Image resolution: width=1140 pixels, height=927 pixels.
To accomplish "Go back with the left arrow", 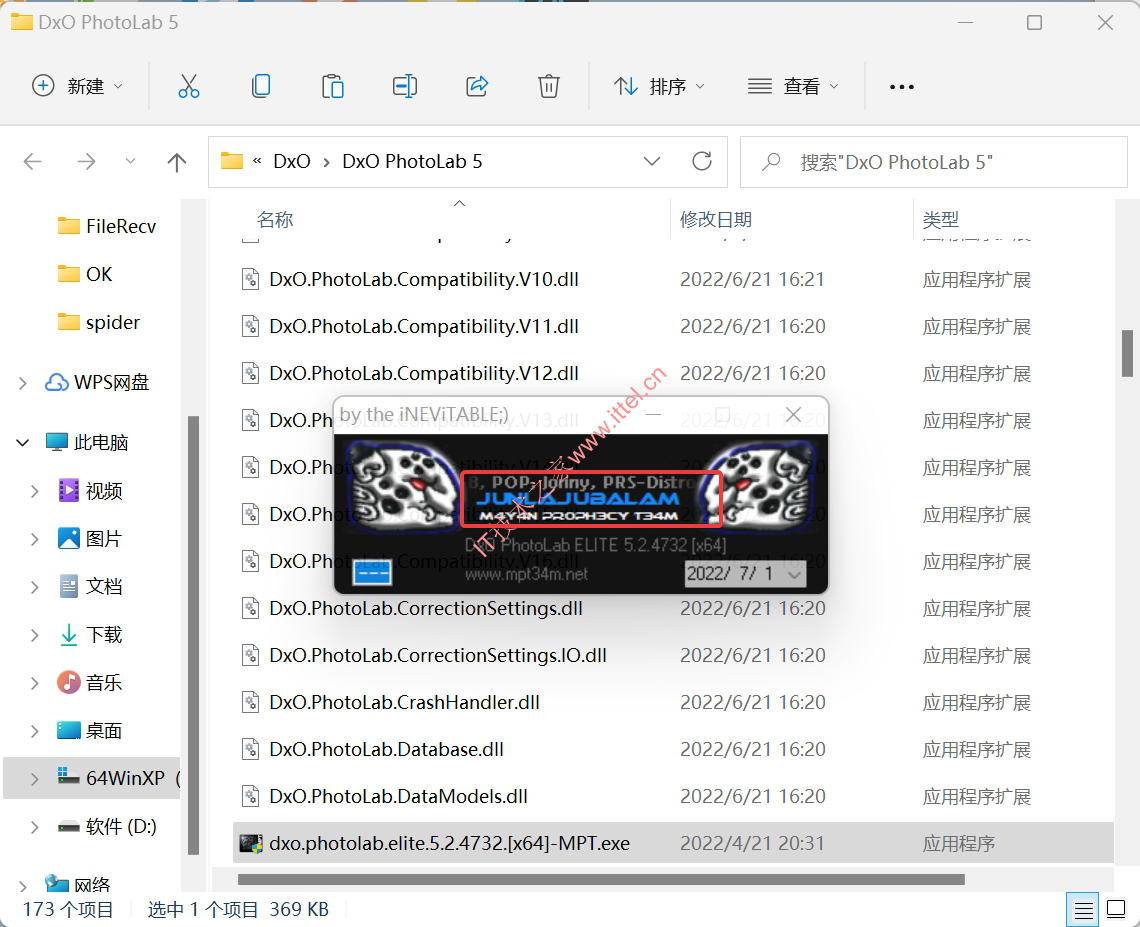I will [33, 161].
